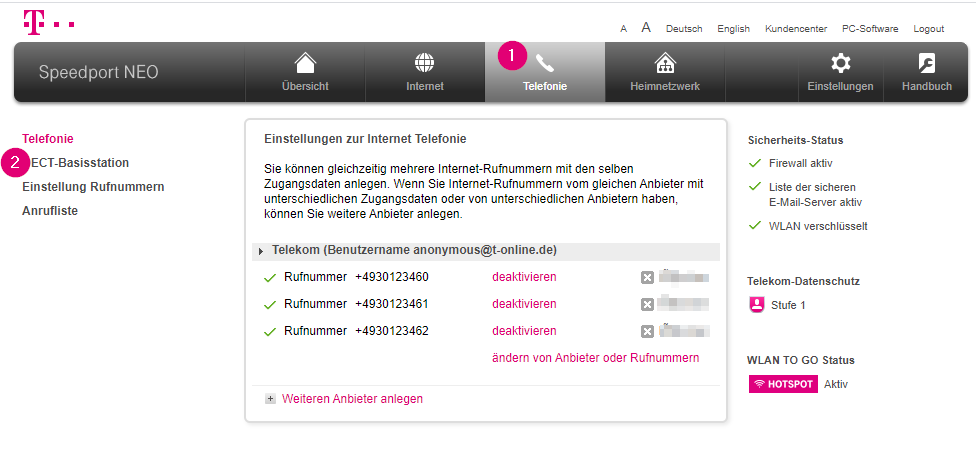Switch language to Deutsch
Screen dimensions: 976x453
pyautogui.click(x=684, y=29)
